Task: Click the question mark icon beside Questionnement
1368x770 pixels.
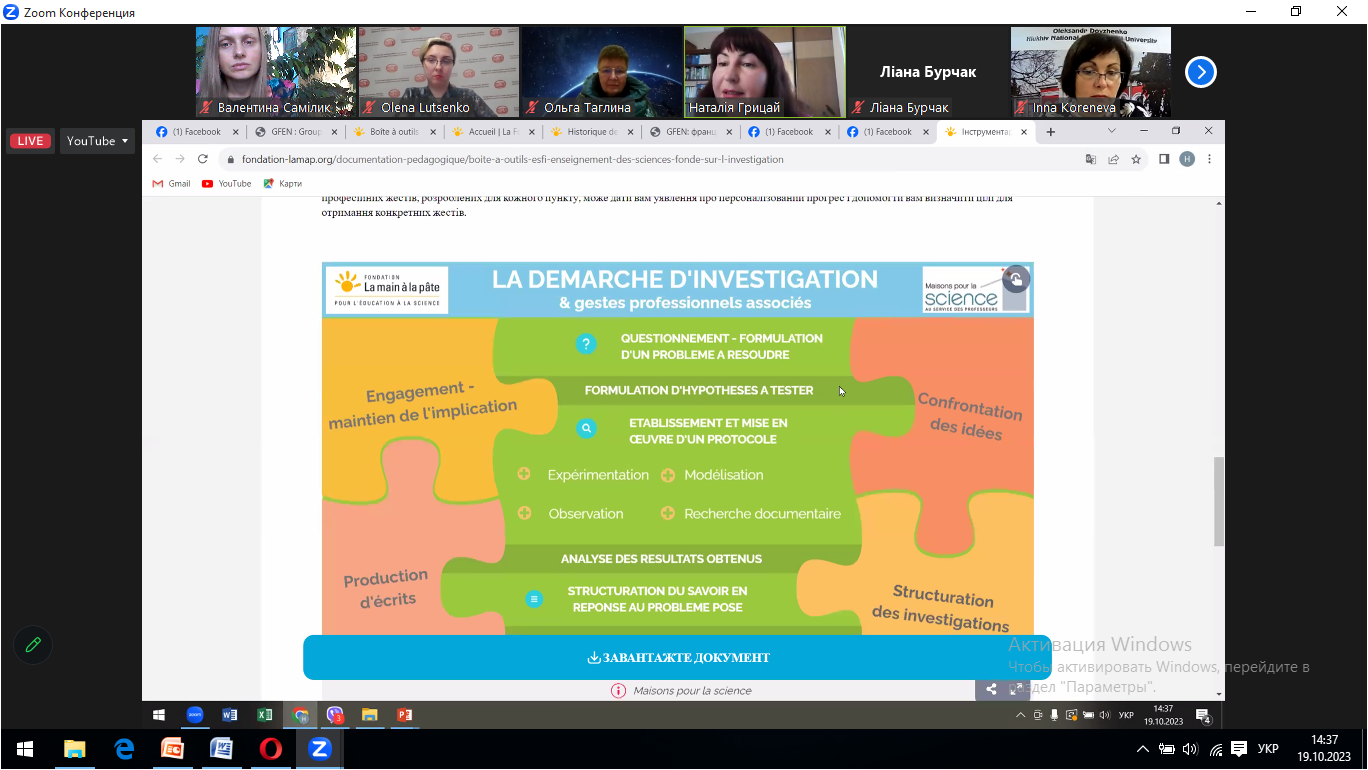Action: click(586, 344)
